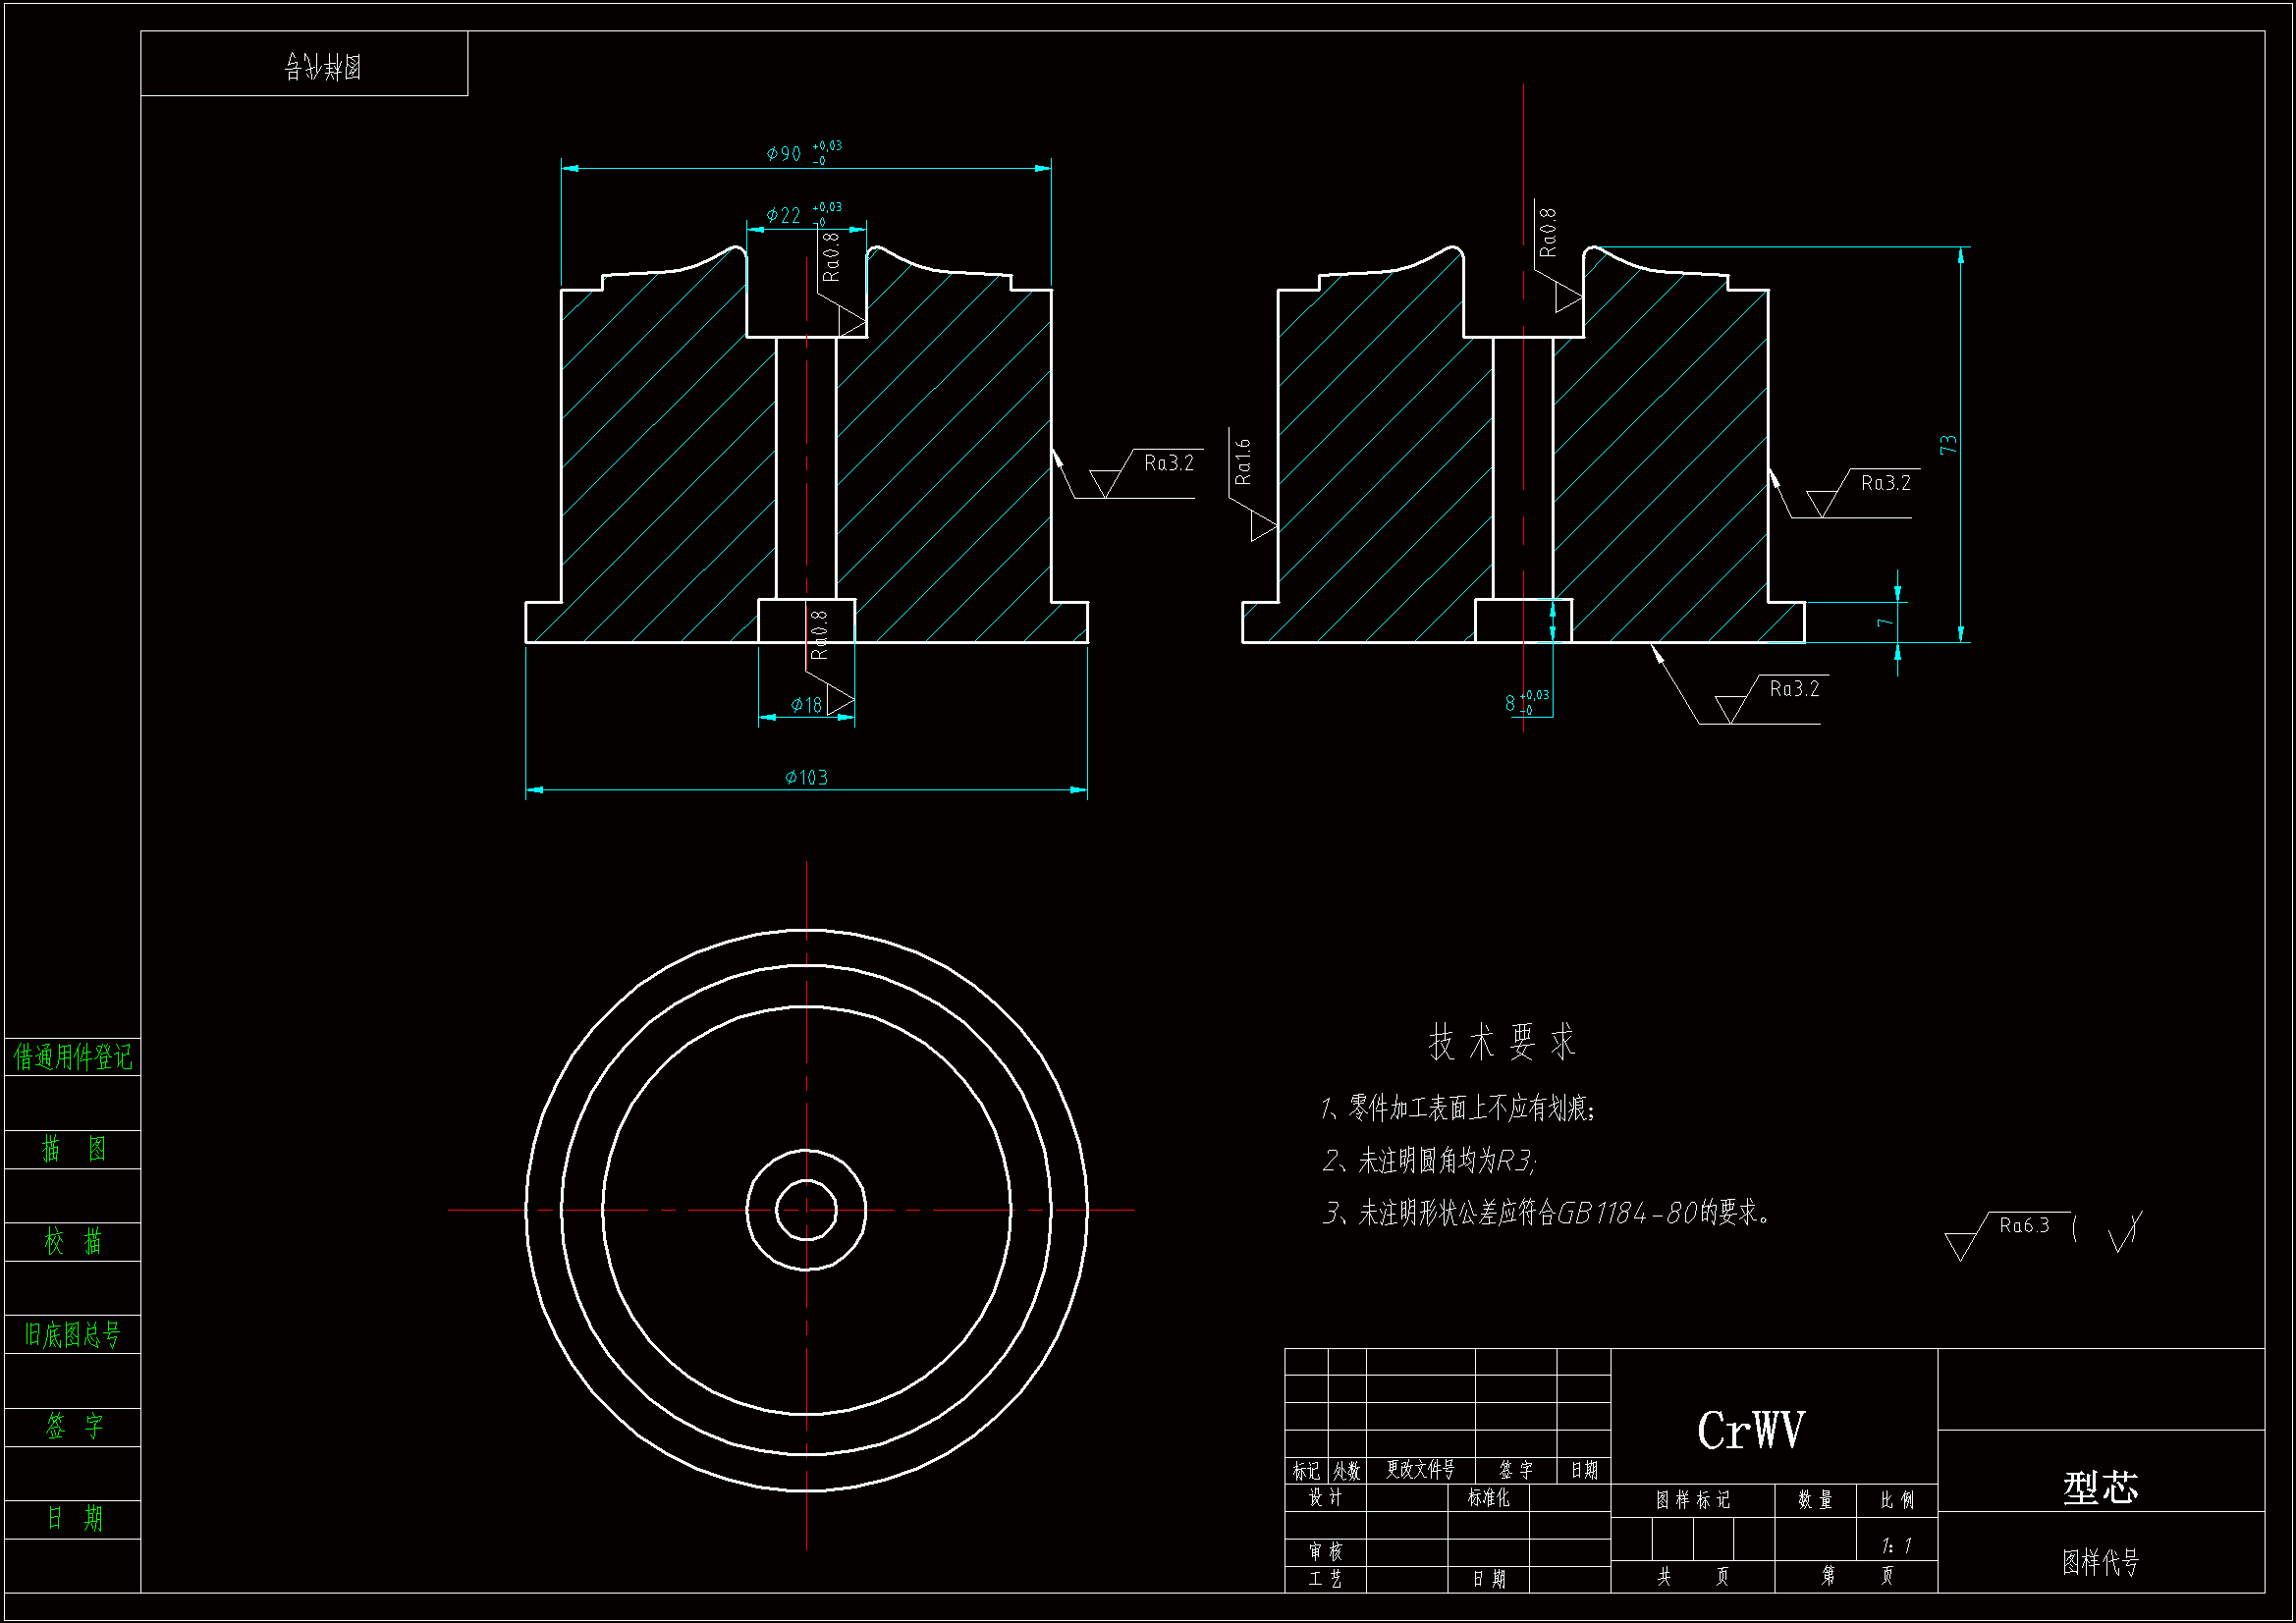
Task: Select the 技术要求 heading text
Action: coord(1502,1043)
